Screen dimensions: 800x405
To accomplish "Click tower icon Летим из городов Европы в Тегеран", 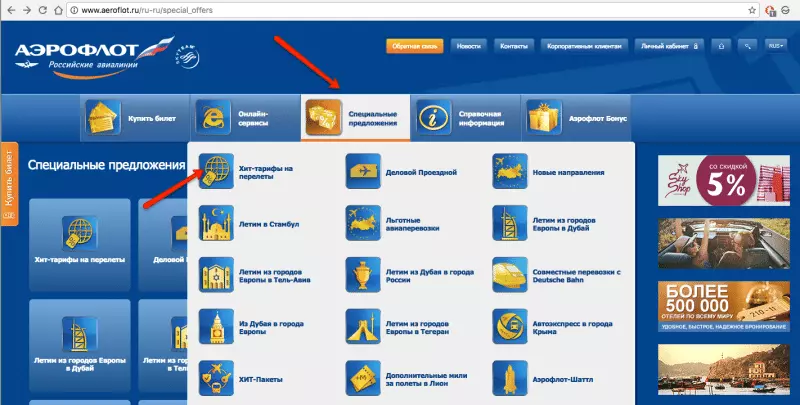I will pos(363,326).
